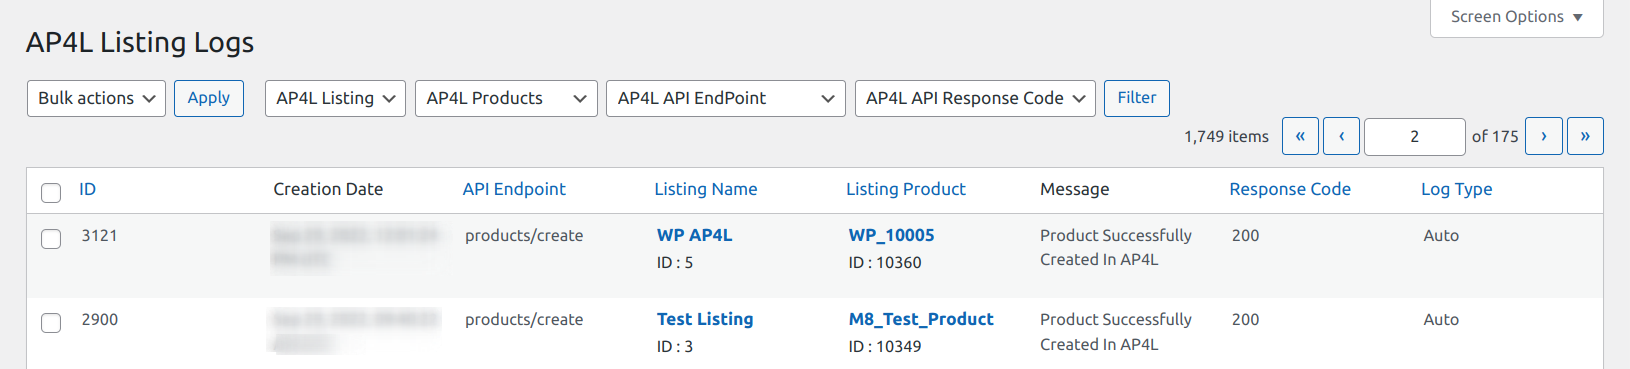Click the success message in row 3121

1116,248
